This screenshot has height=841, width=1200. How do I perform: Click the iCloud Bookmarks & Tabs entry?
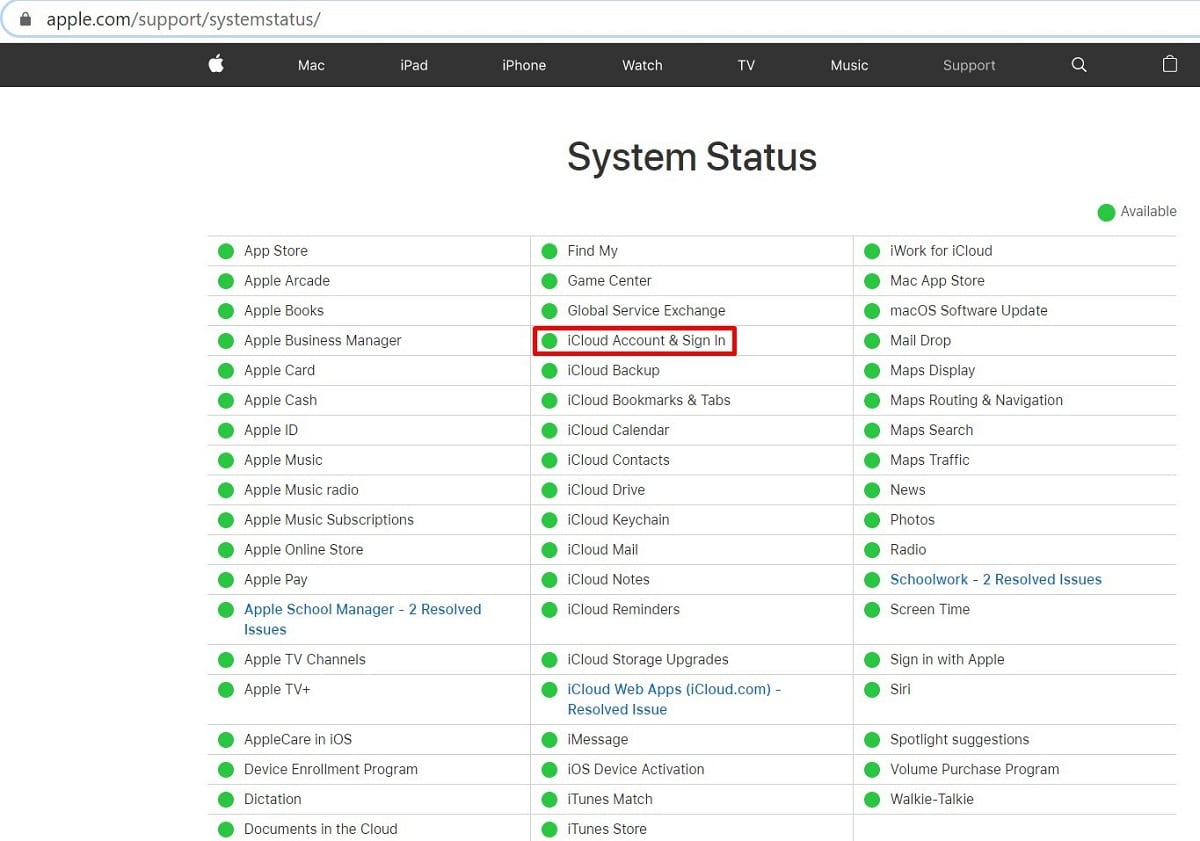[649, 400]
